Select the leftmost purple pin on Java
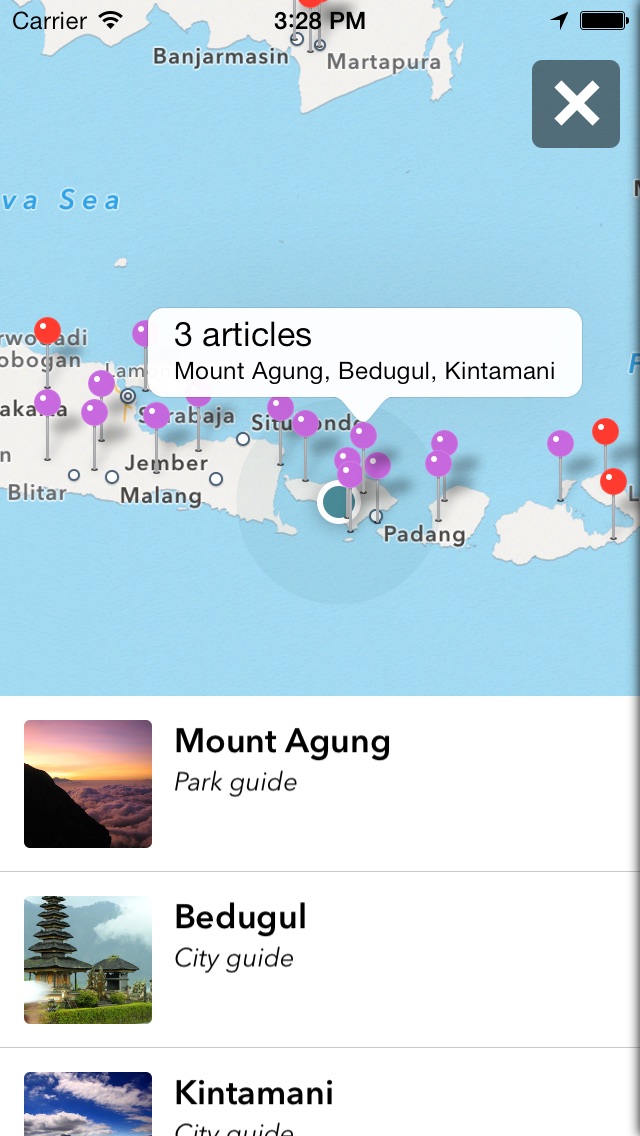This screenshot has height=1136, width=640. (47, 403)
